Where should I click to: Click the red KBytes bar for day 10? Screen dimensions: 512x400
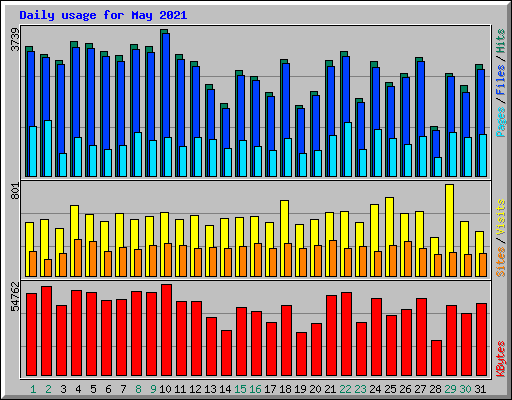(x=166, y=330)
